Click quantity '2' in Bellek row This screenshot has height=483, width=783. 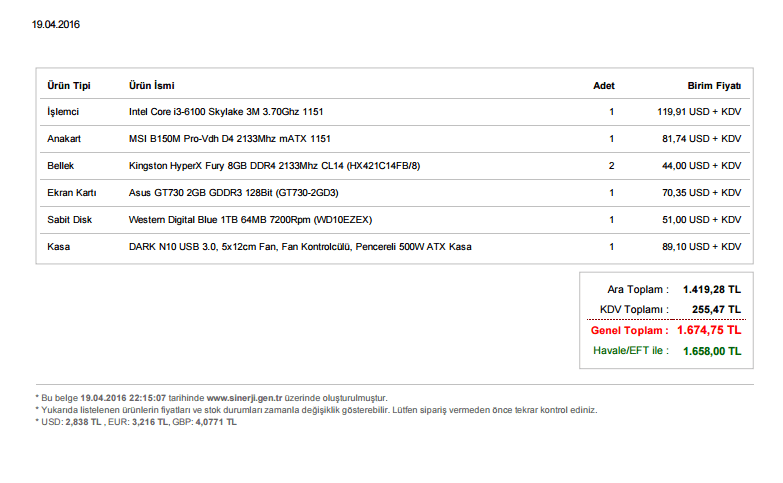[x=611, y=166]
